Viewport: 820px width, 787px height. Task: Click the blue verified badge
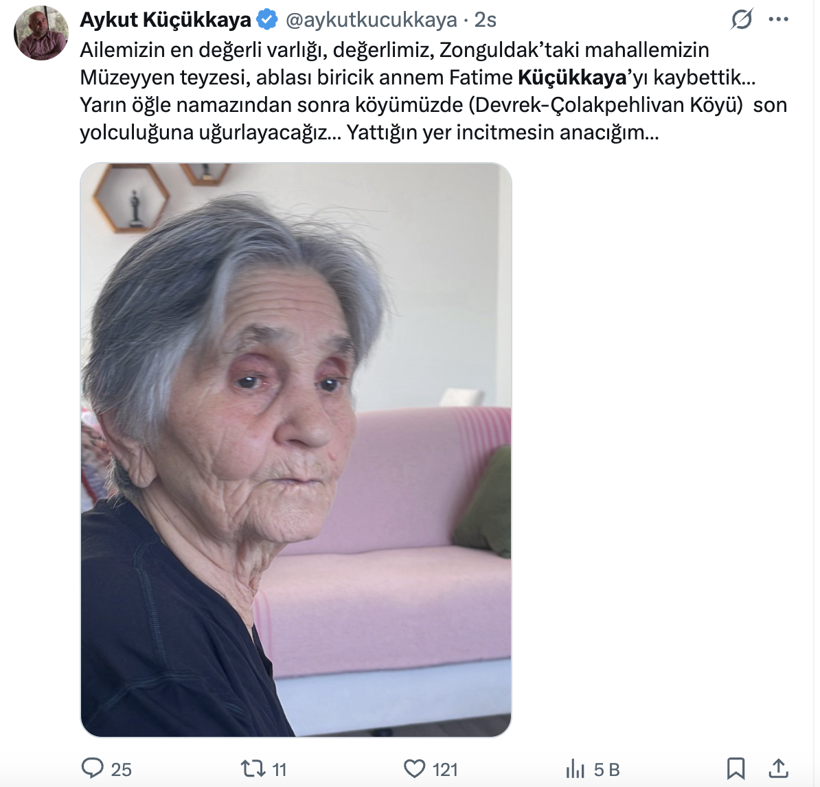pos(268,20)
